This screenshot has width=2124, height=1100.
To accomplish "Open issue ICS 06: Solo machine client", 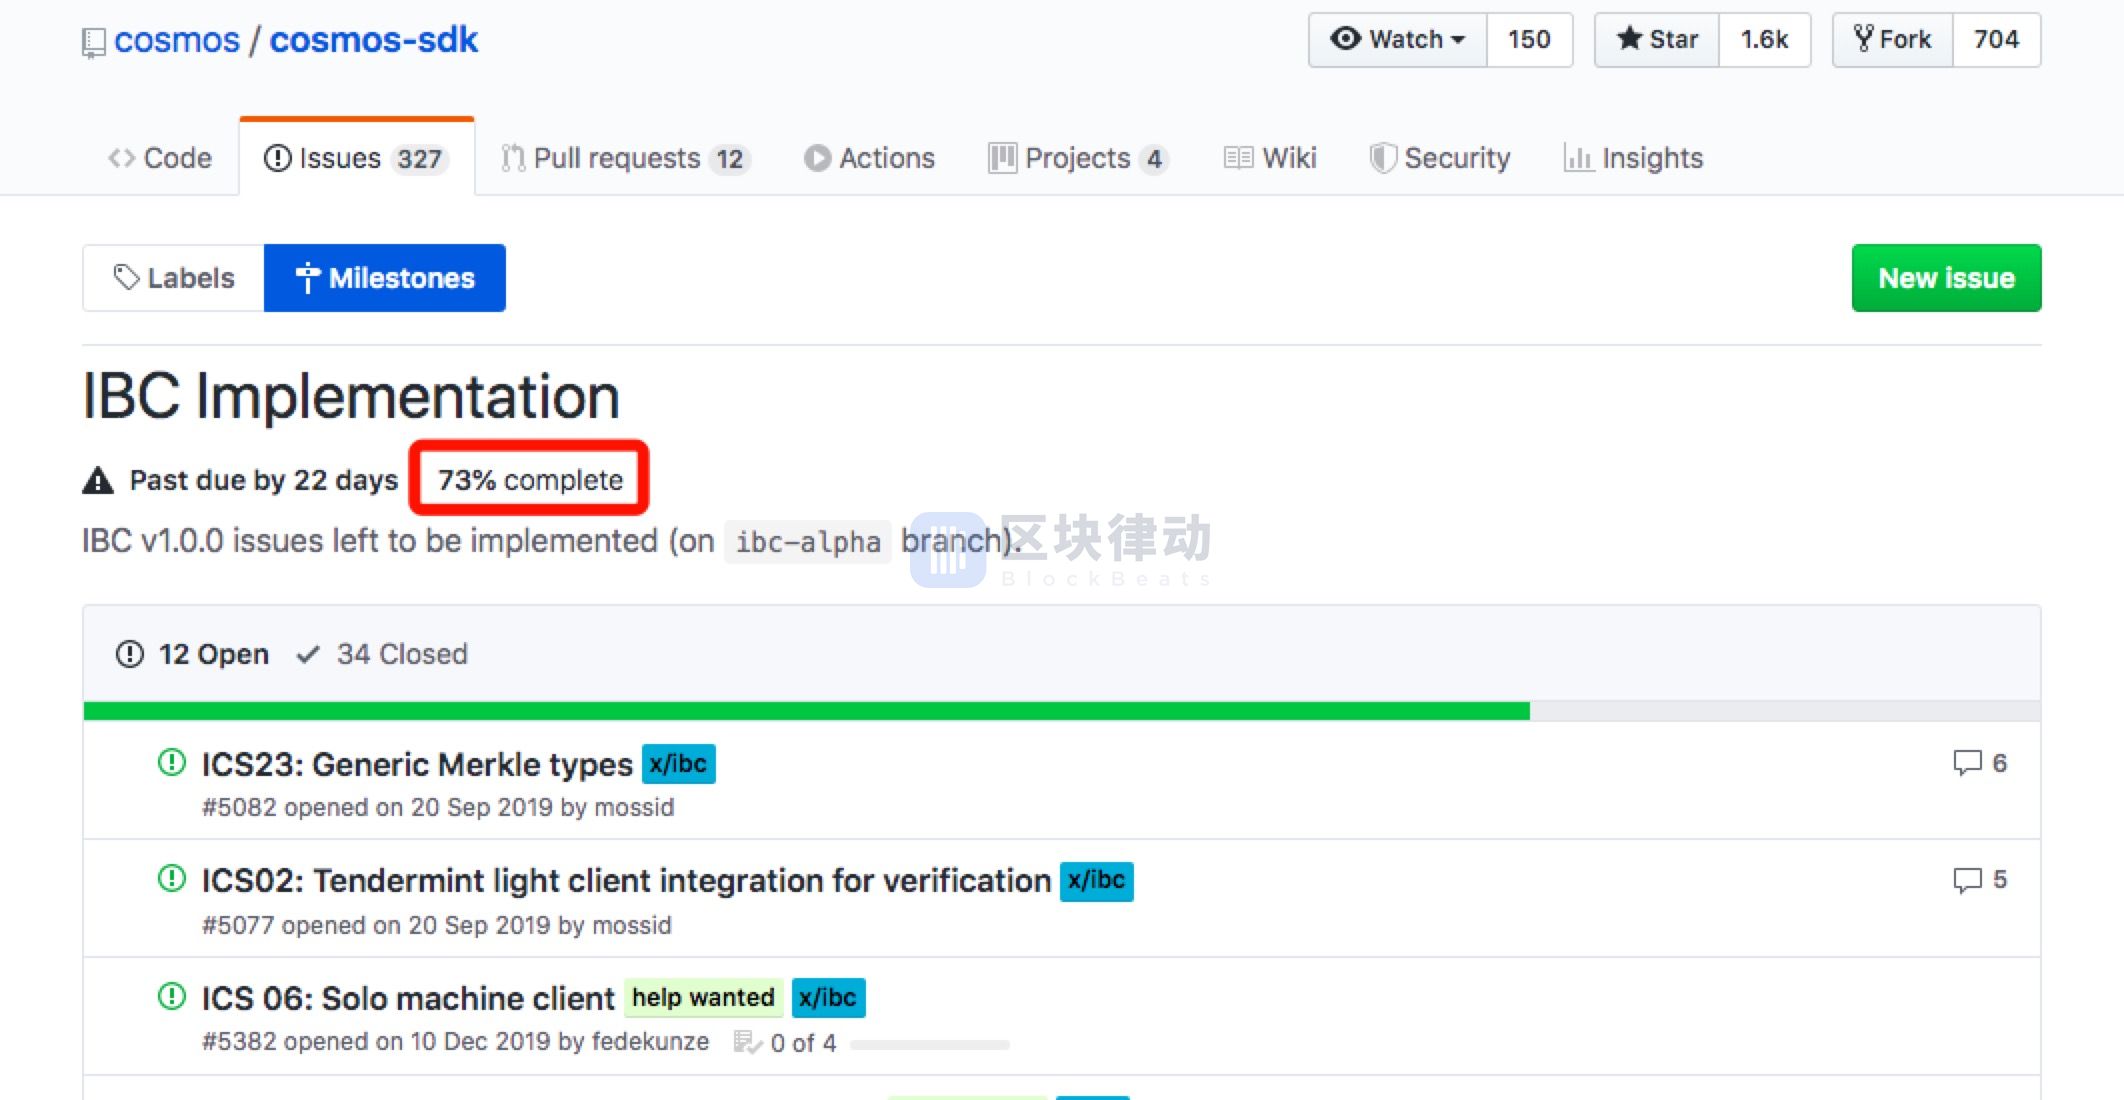I will coord(408,998).
